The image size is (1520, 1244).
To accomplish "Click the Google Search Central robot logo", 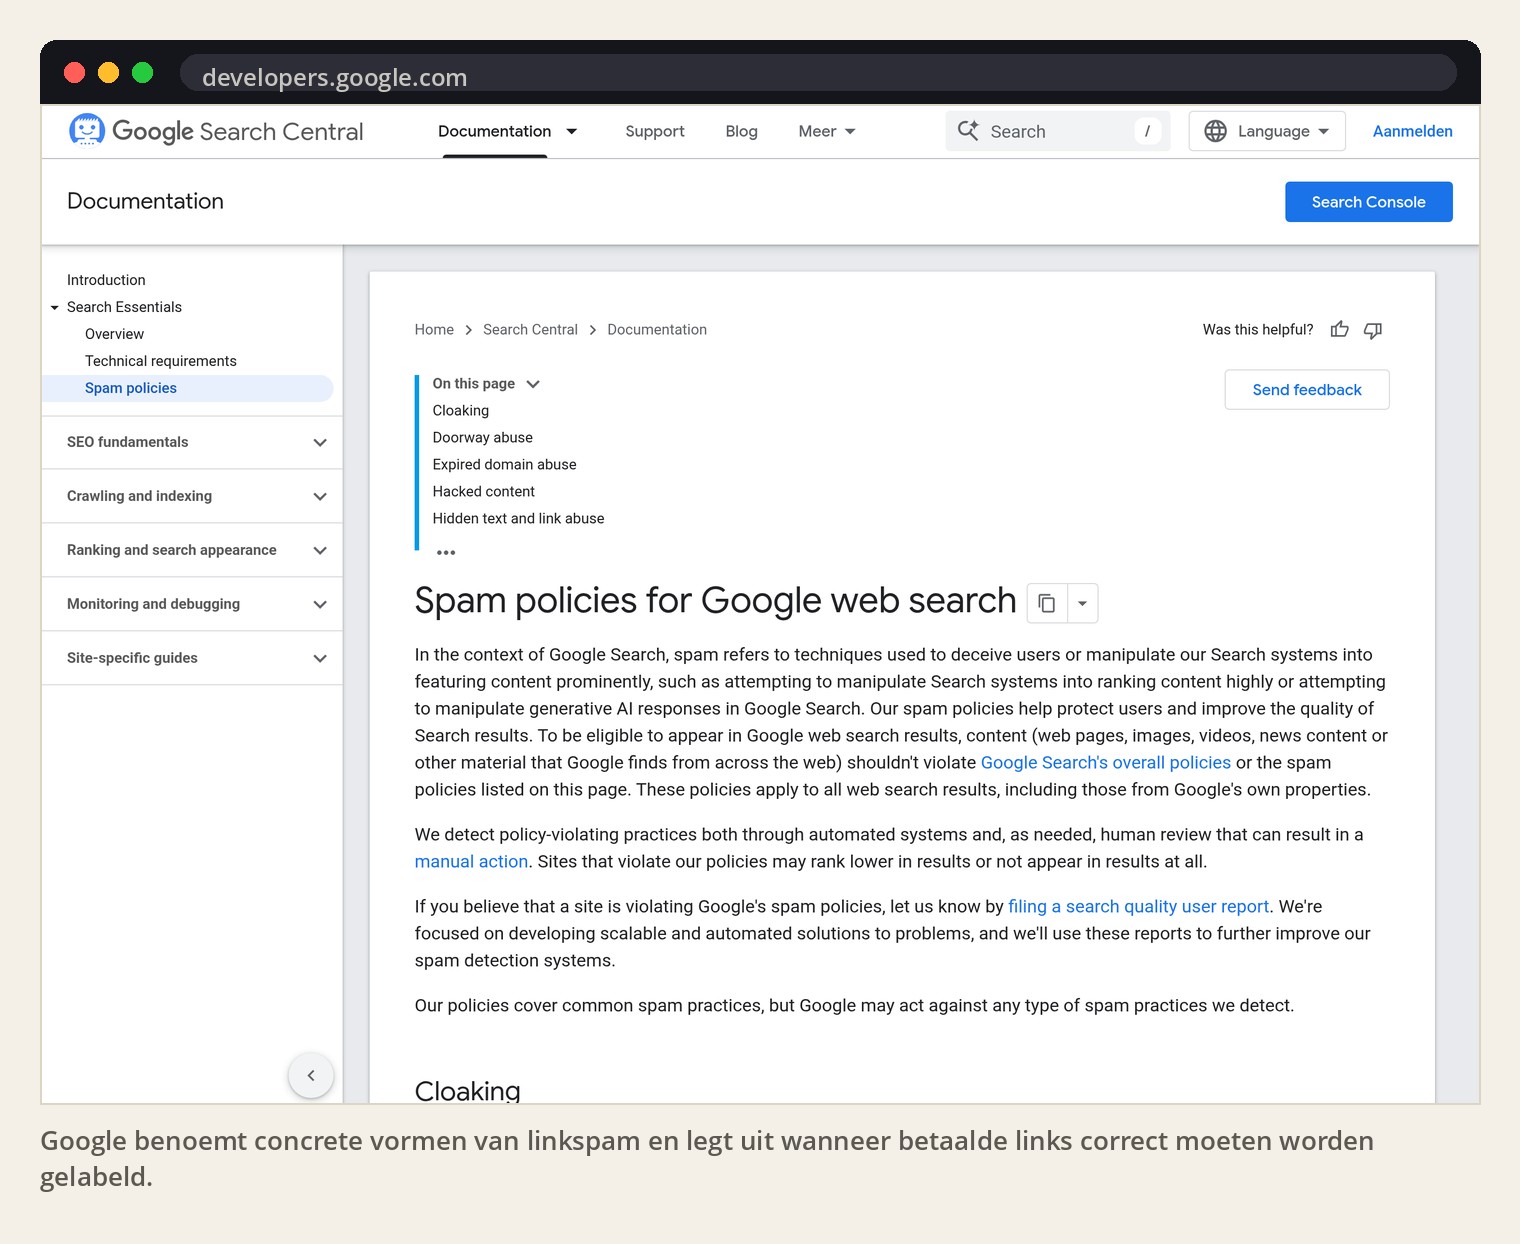I will [87, 130].
